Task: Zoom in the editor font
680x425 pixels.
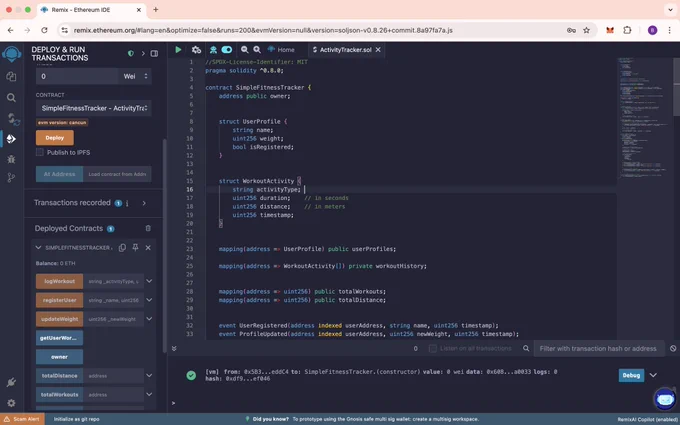Action: [x=257, y=50]
